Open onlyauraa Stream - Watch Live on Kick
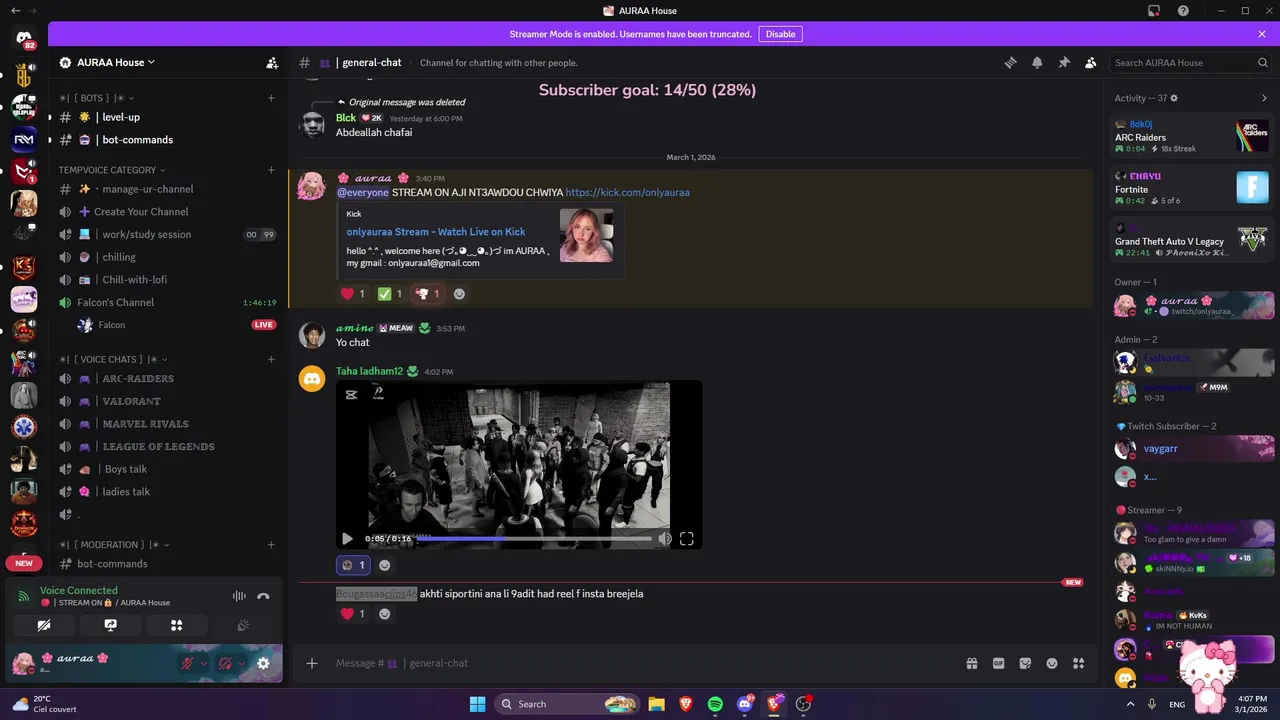This screenshot has width=1280, height=720. click(436, 231)
